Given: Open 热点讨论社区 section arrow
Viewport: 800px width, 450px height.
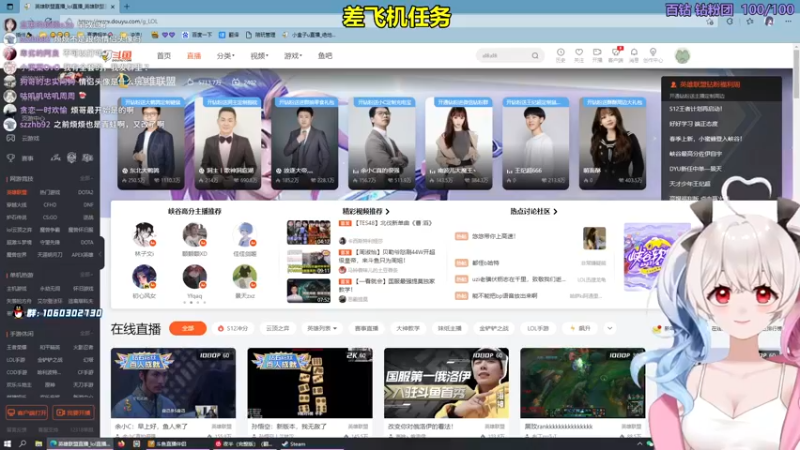Looking at the screenshot, I should click(555, 211).
